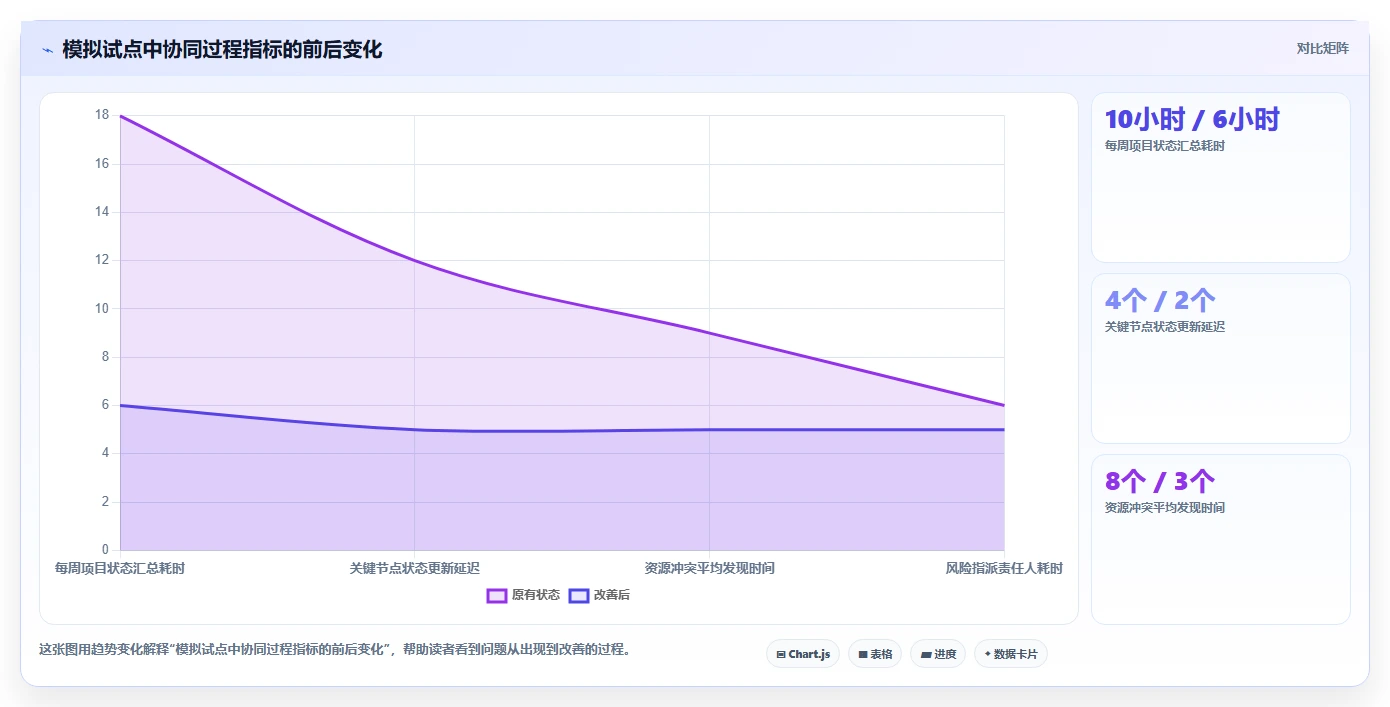
Task: Click the x-axis label 风险指派责任人耗时
Action: (1004, 568)
